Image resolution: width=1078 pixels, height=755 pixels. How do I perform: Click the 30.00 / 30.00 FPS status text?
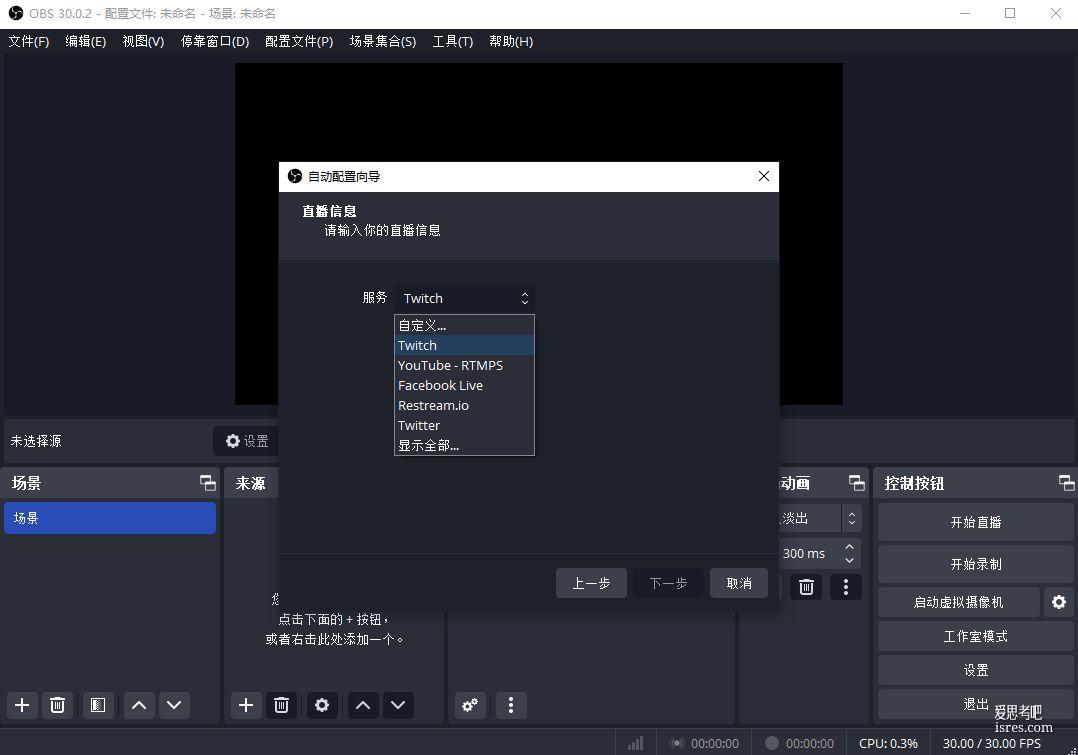point(992,743)
